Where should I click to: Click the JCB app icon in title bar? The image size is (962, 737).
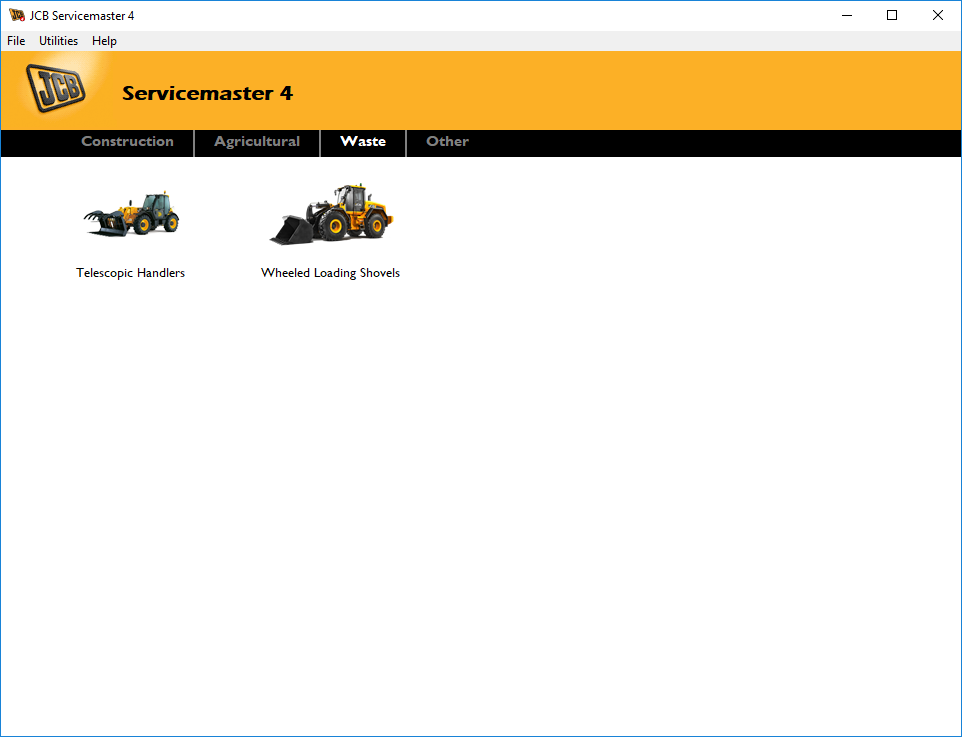(17, 15)
